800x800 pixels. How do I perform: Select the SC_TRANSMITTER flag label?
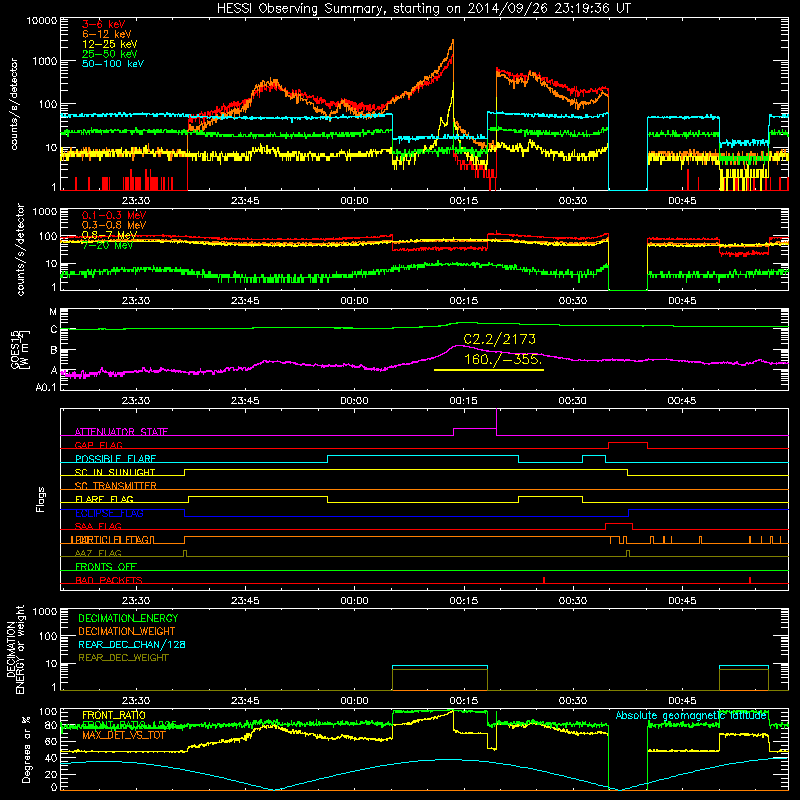(x=116, y=486)
